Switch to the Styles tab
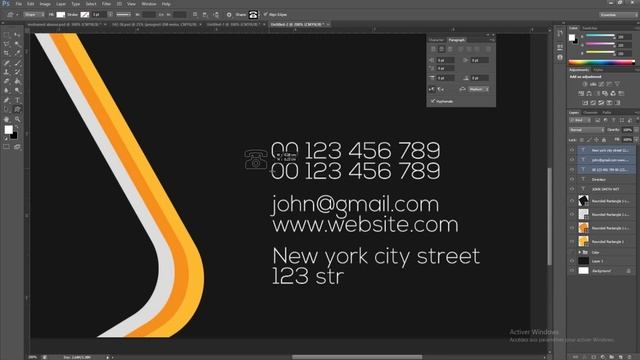The width and height of the screenshot is (640, 360). click(598, 70)
